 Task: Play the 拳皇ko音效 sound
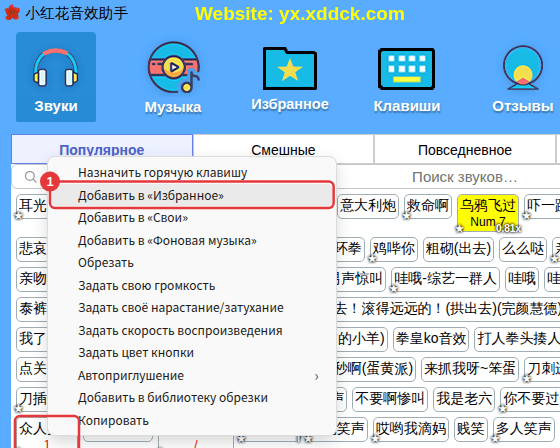431,338
